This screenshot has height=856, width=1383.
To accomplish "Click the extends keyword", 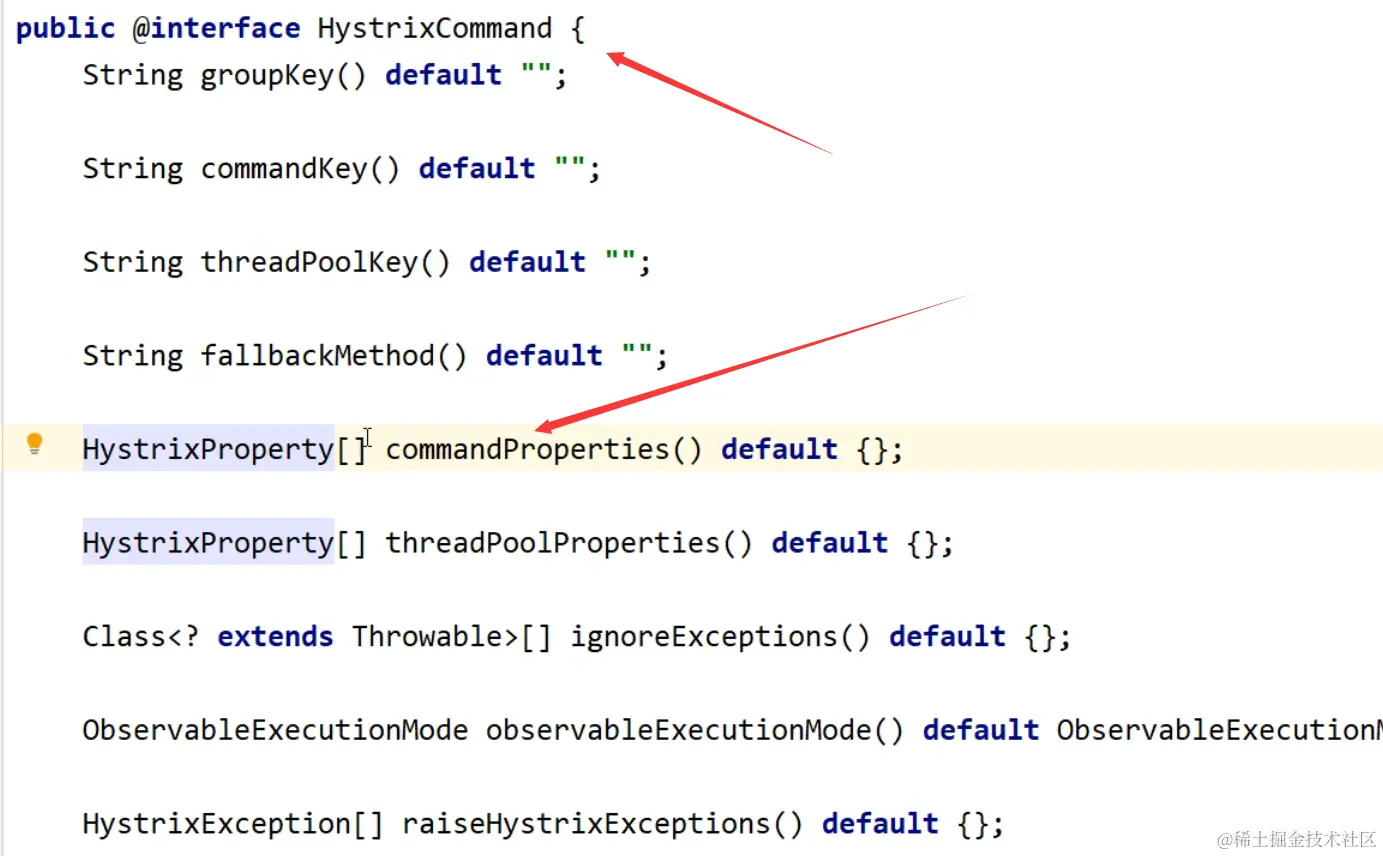I will [x=275, y=636].
